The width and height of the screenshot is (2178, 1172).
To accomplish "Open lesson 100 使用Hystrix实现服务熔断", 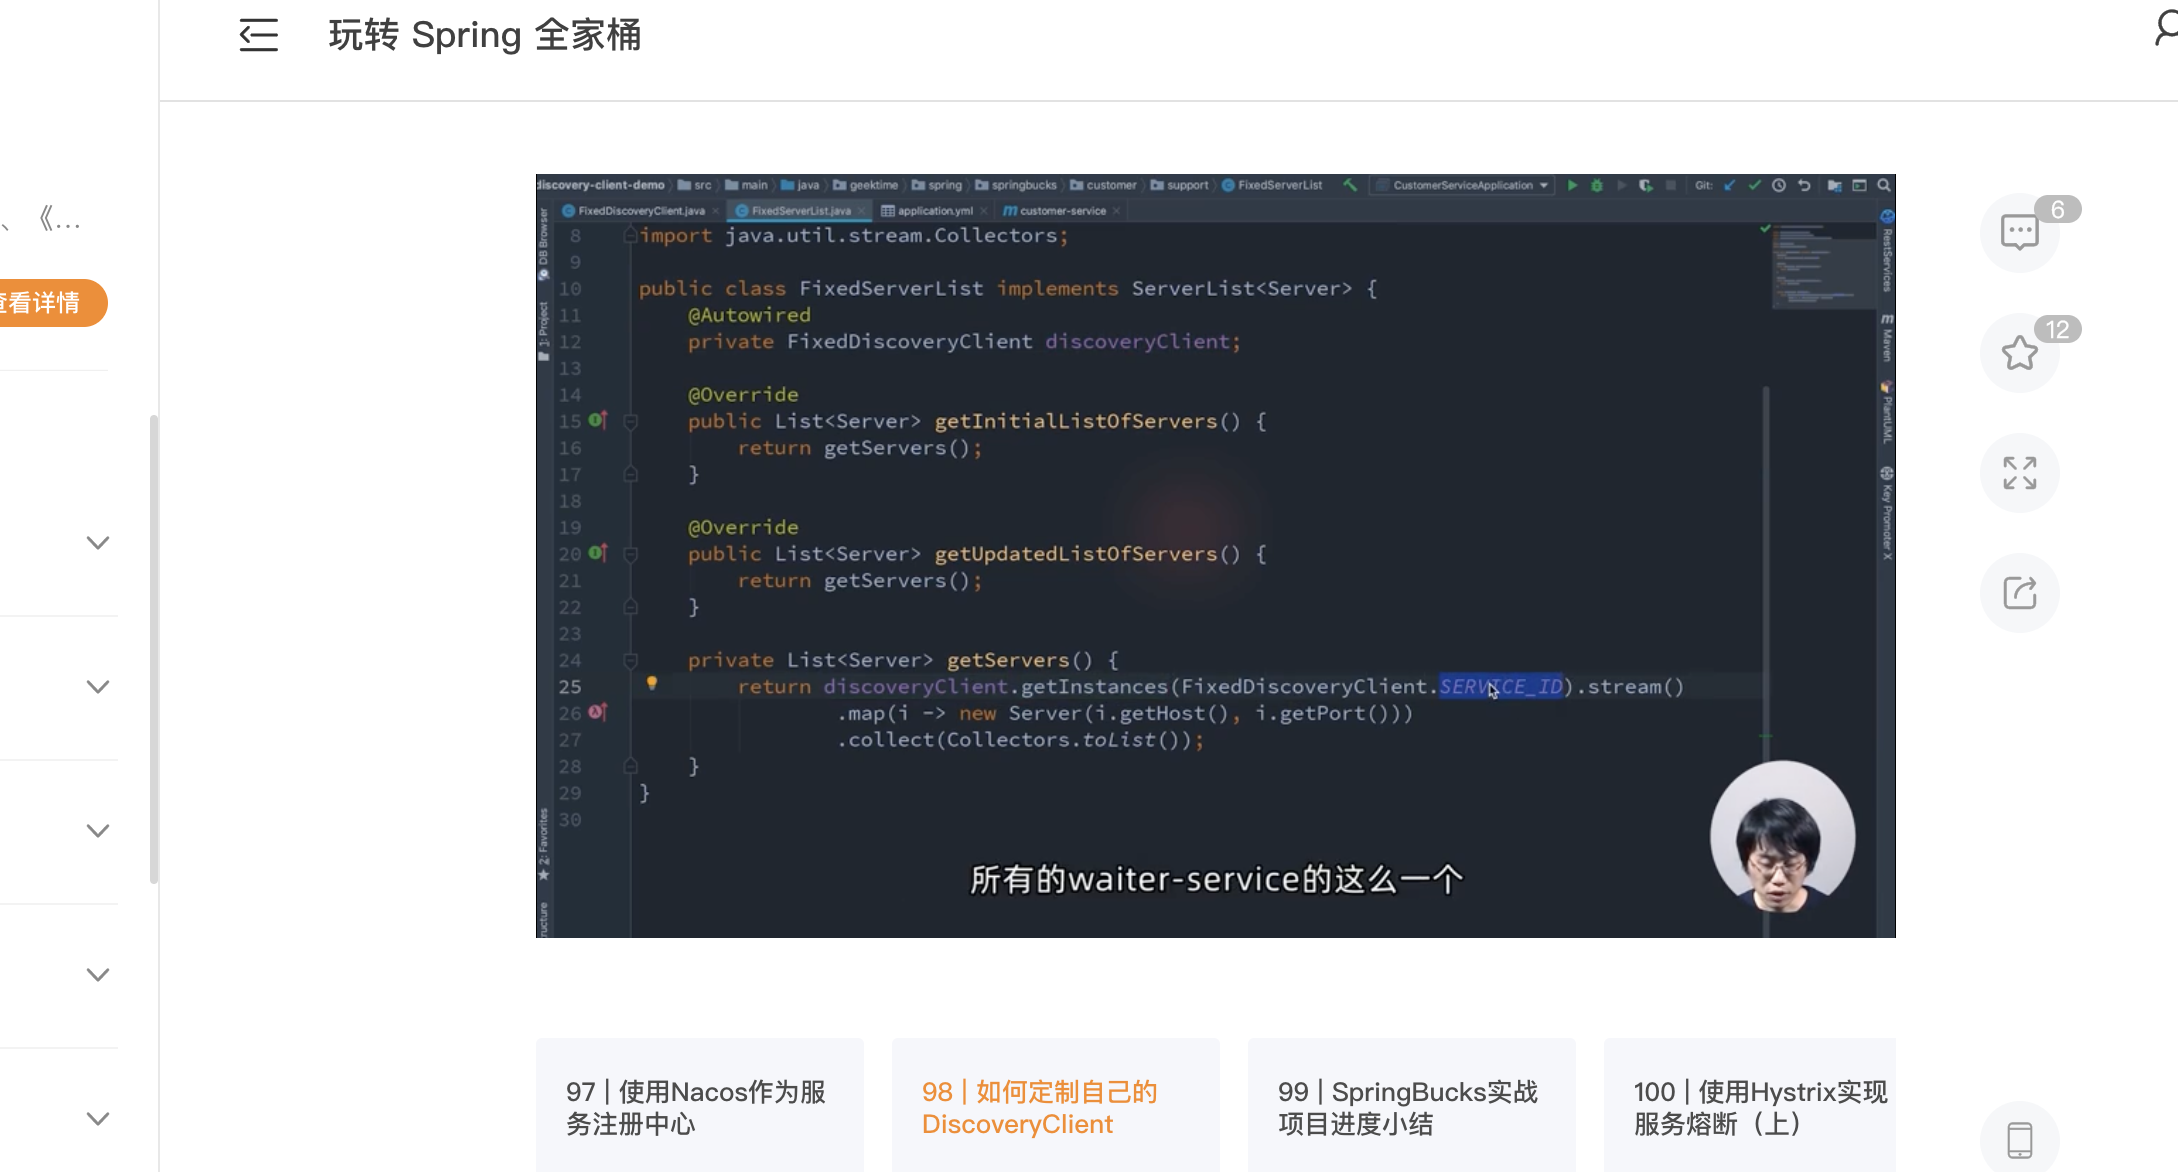I will (x=1750, y=1105).
